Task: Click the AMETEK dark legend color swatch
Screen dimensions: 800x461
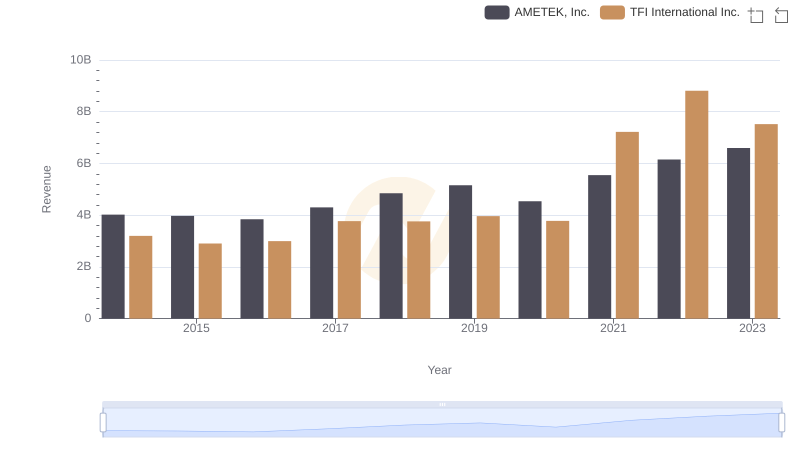Action: tap(497, 12)
